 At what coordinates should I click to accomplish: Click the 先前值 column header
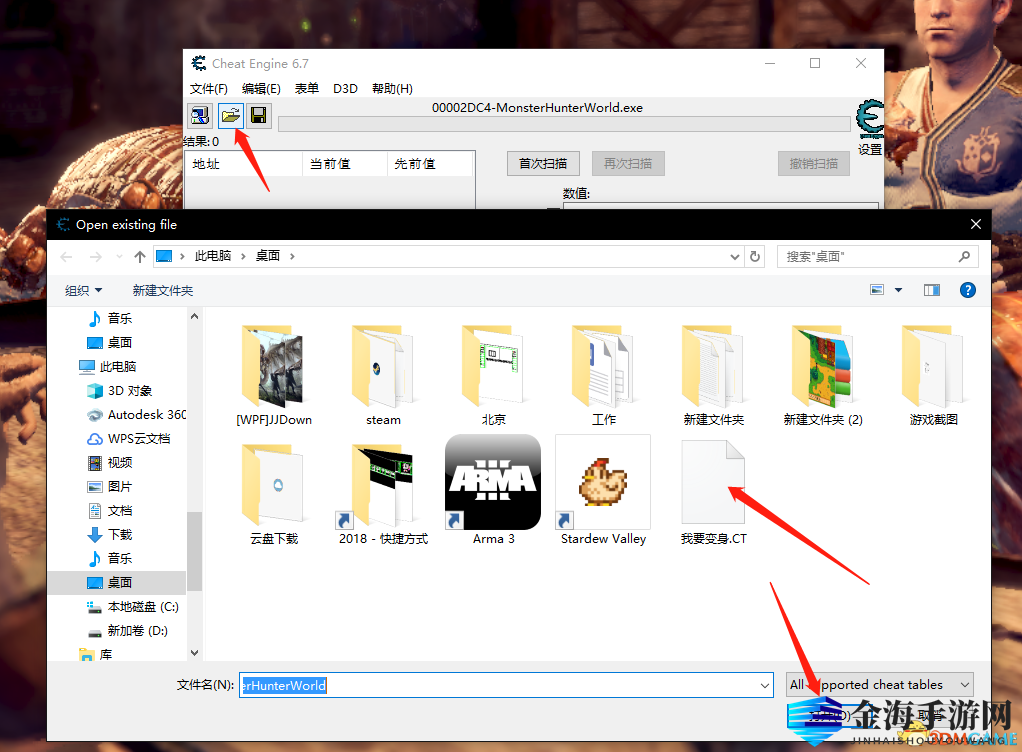(x=430, y=164)
